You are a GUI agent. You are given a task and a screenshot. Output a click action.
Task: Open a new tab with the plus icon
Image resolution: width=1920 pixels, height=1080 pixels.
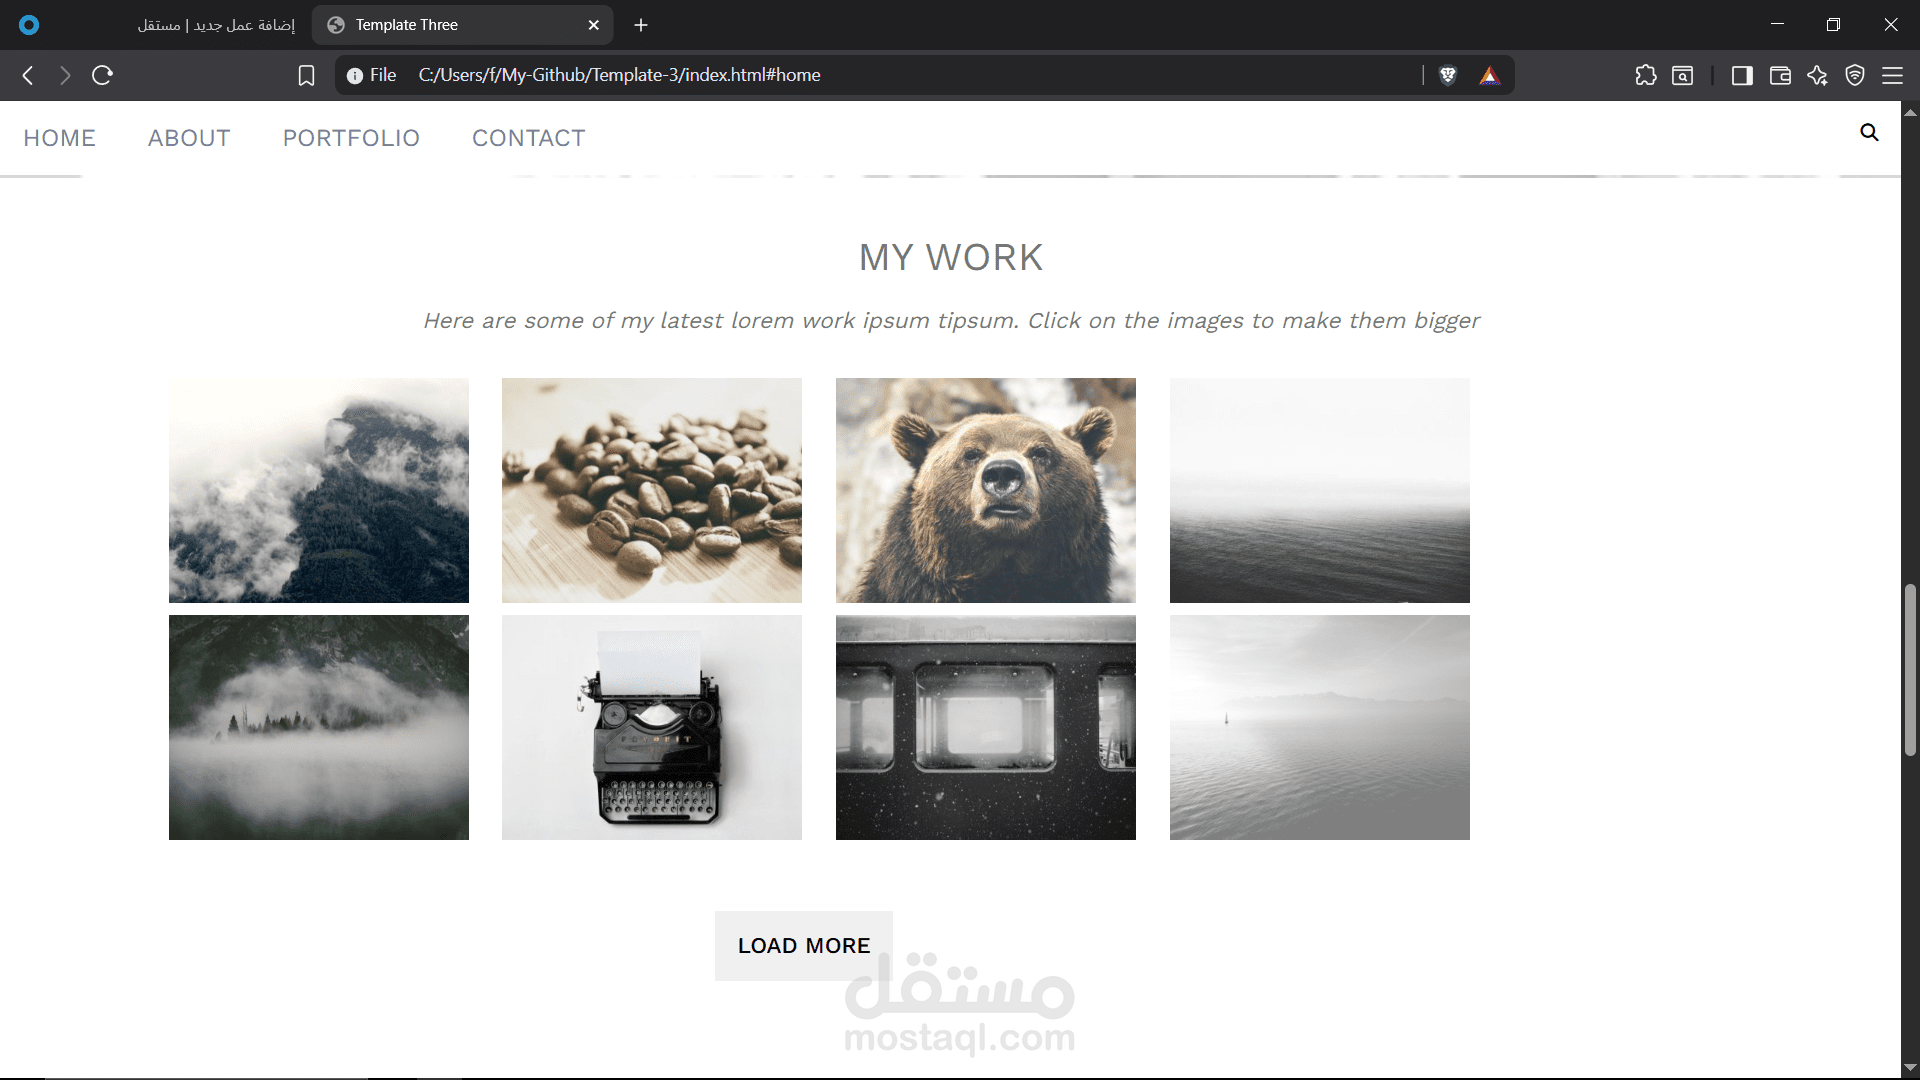click(641, 25)
